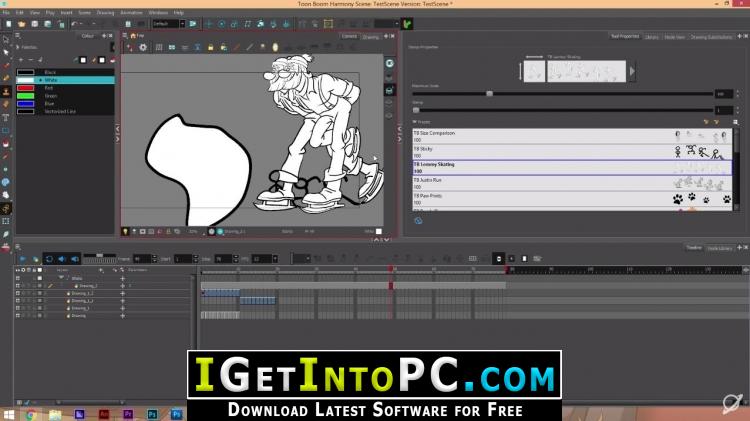750x421 pixels.
Task: Click Maximum Size value stepper arrows
Action: pyautogui.click(x=738, y=94)
